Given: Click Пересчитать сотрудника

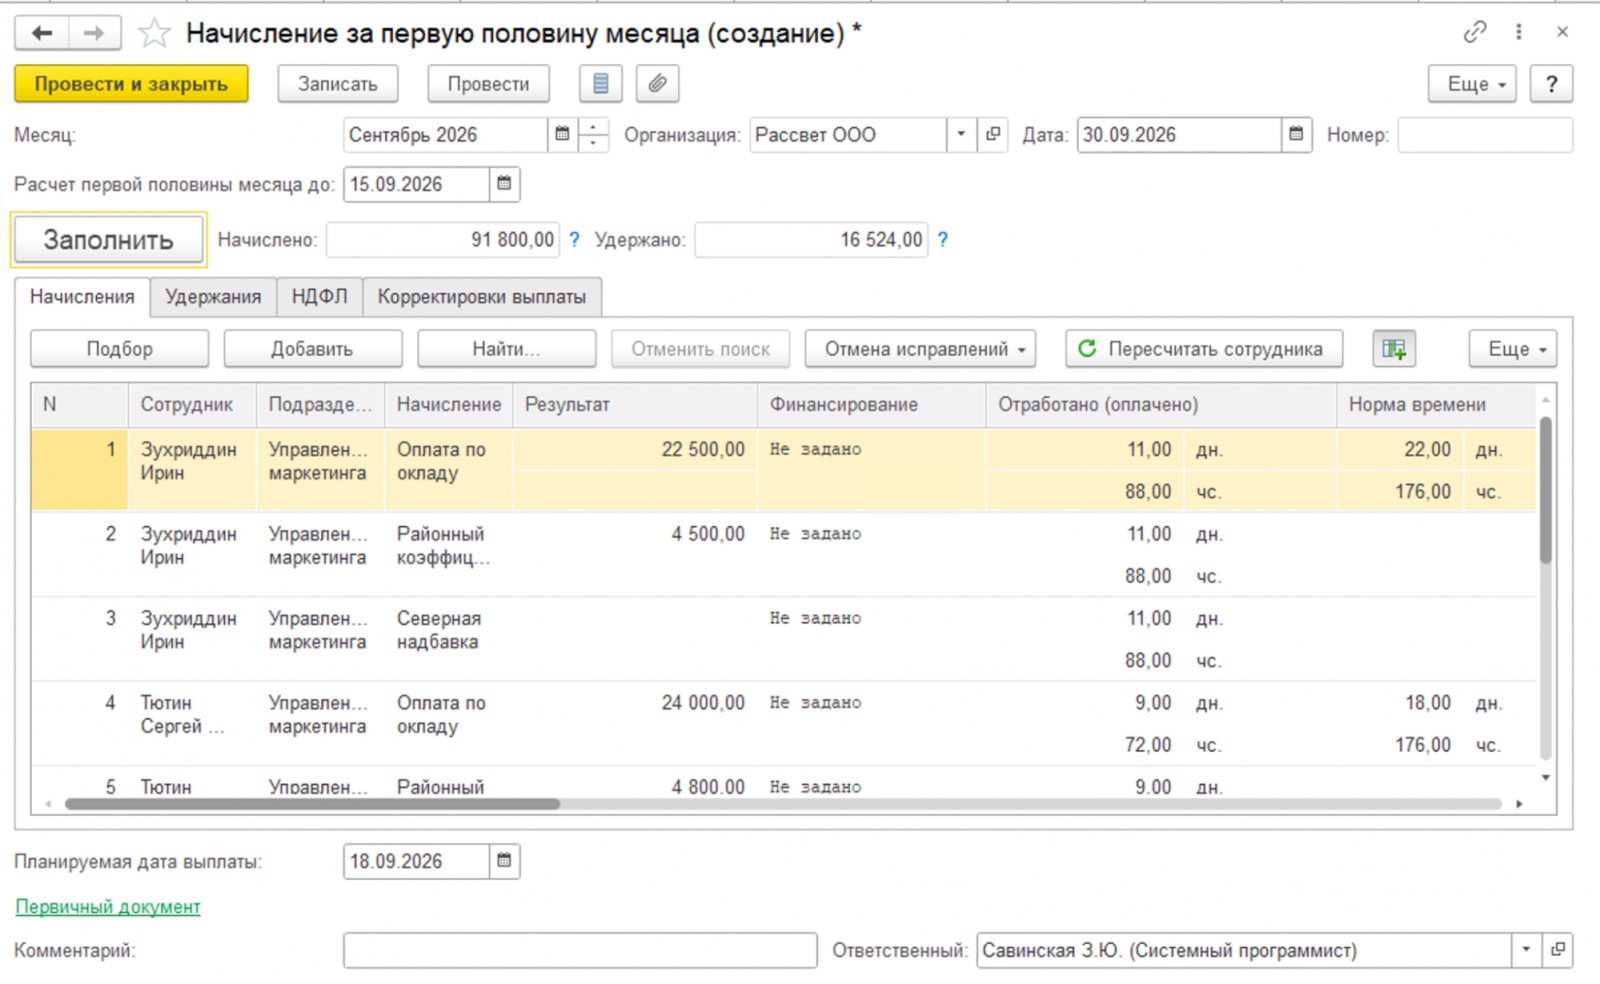Looking at the screenshot, I should tap(1204, 349).
